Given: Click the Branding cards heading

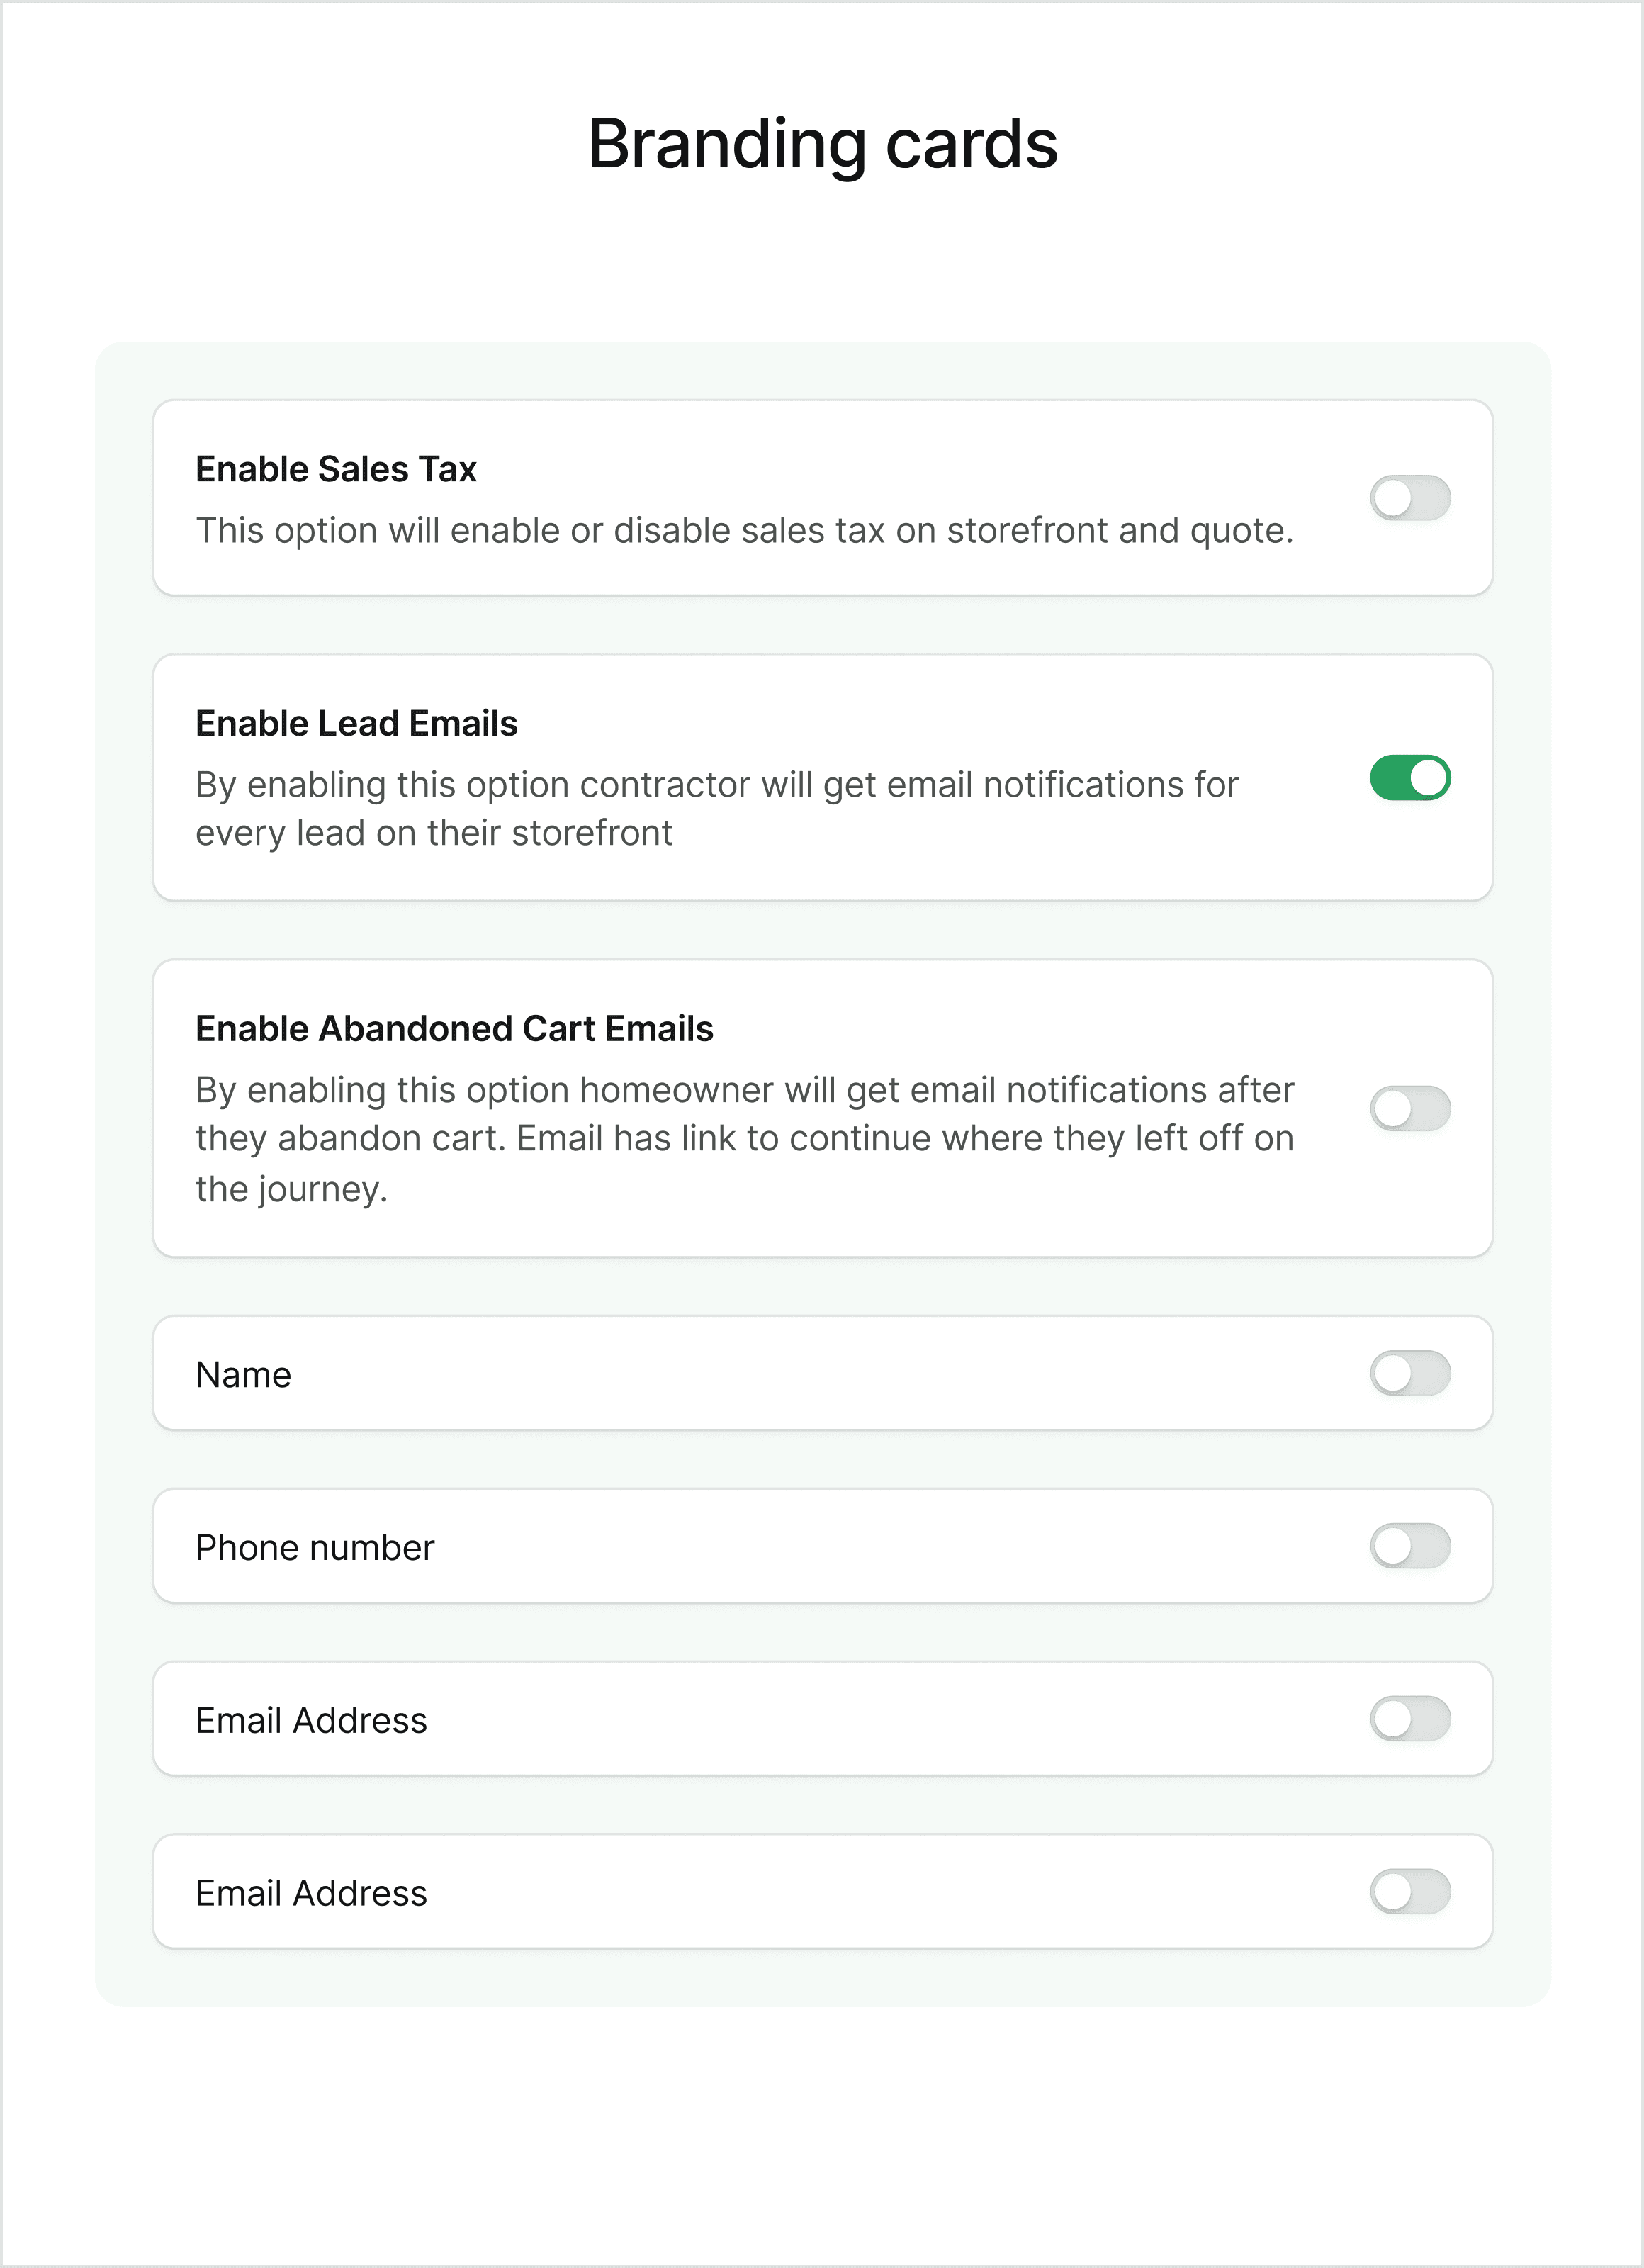Looking at the screenshot, I should [x=822, y=144].
